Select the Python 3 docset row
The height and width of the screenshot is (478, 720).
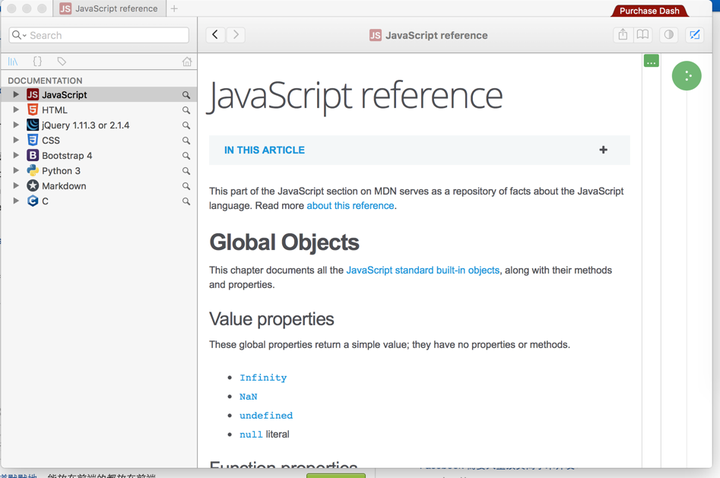(99, 171)
